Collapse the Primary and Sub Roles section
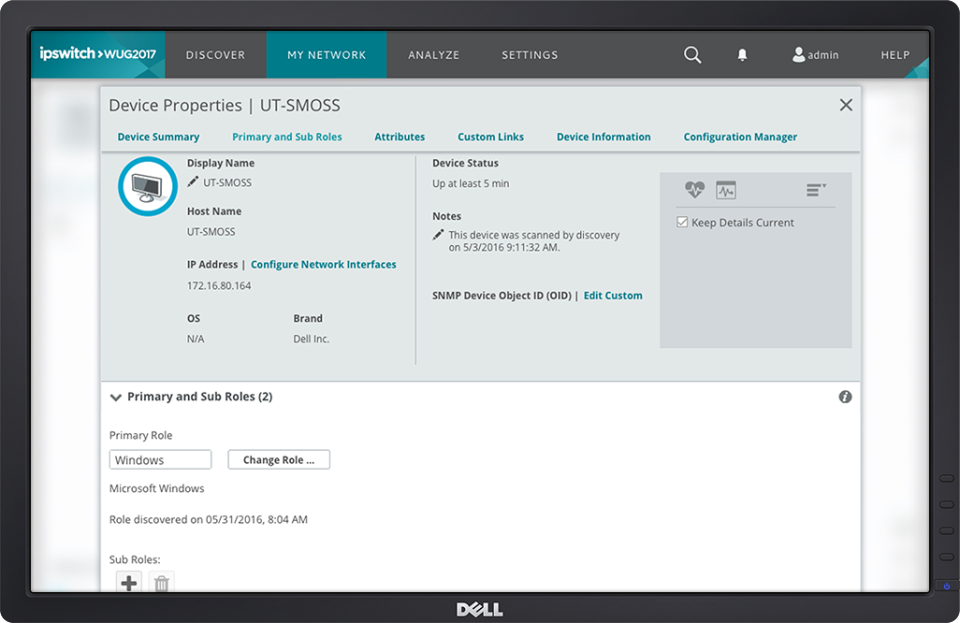This screenshot has height=623, width=960. [115, 397]
